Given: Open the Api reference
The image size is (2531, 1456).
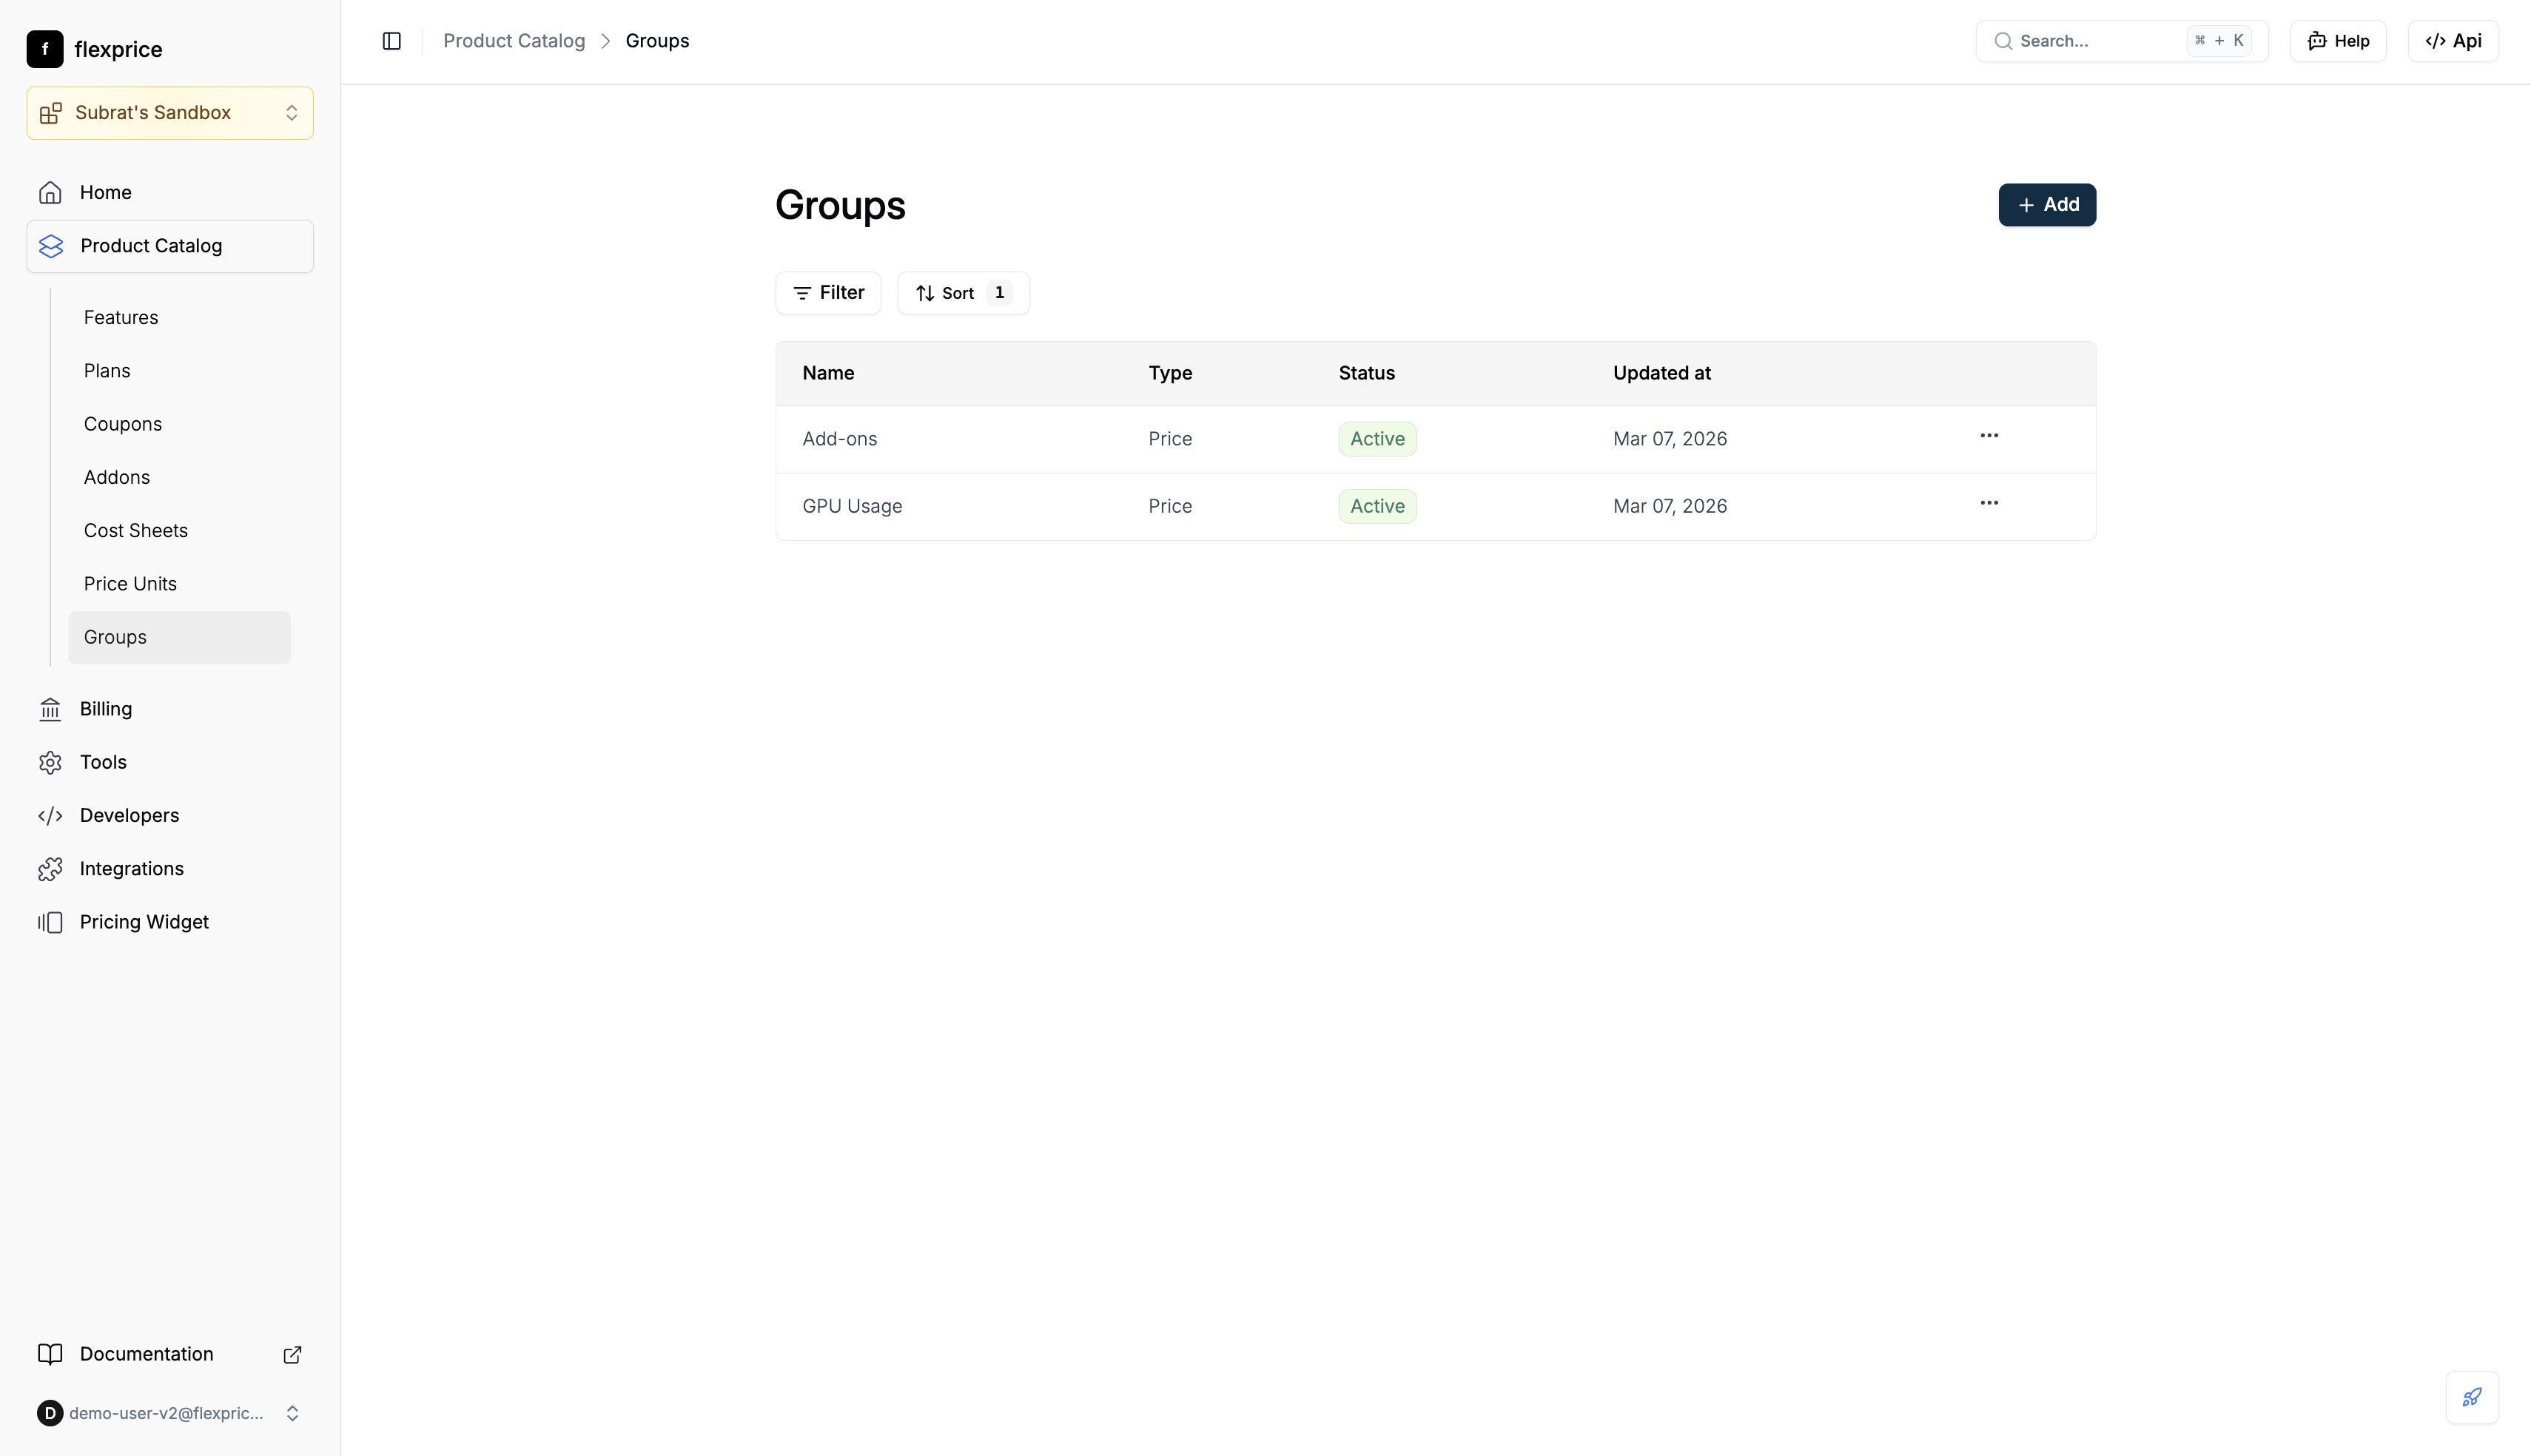Looking at the screenshot, I should click(2455, 41).
